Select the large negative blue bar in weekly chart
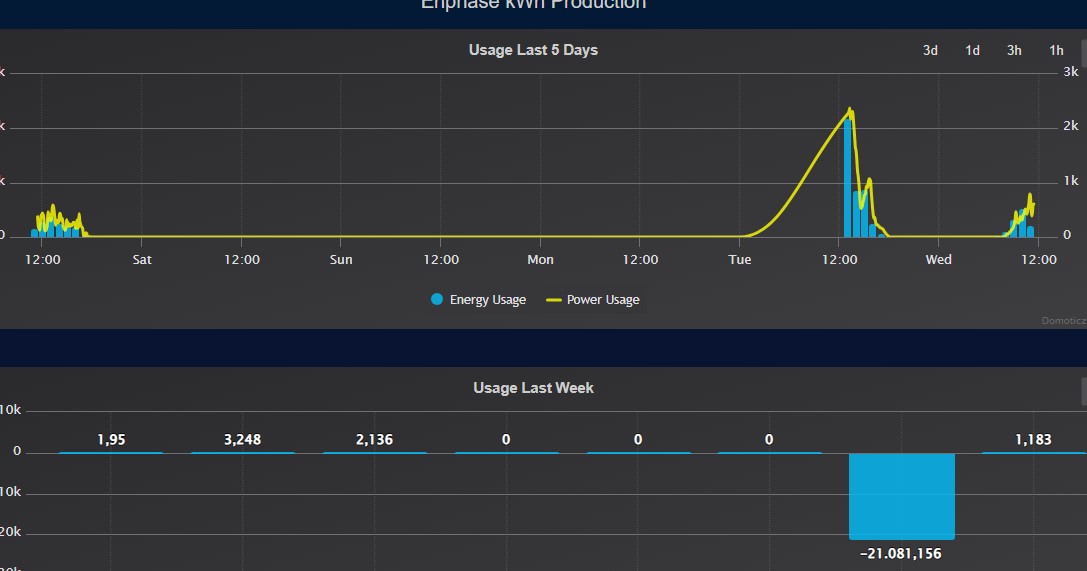The image size is (1087, 571). click(x=902, y=496)
